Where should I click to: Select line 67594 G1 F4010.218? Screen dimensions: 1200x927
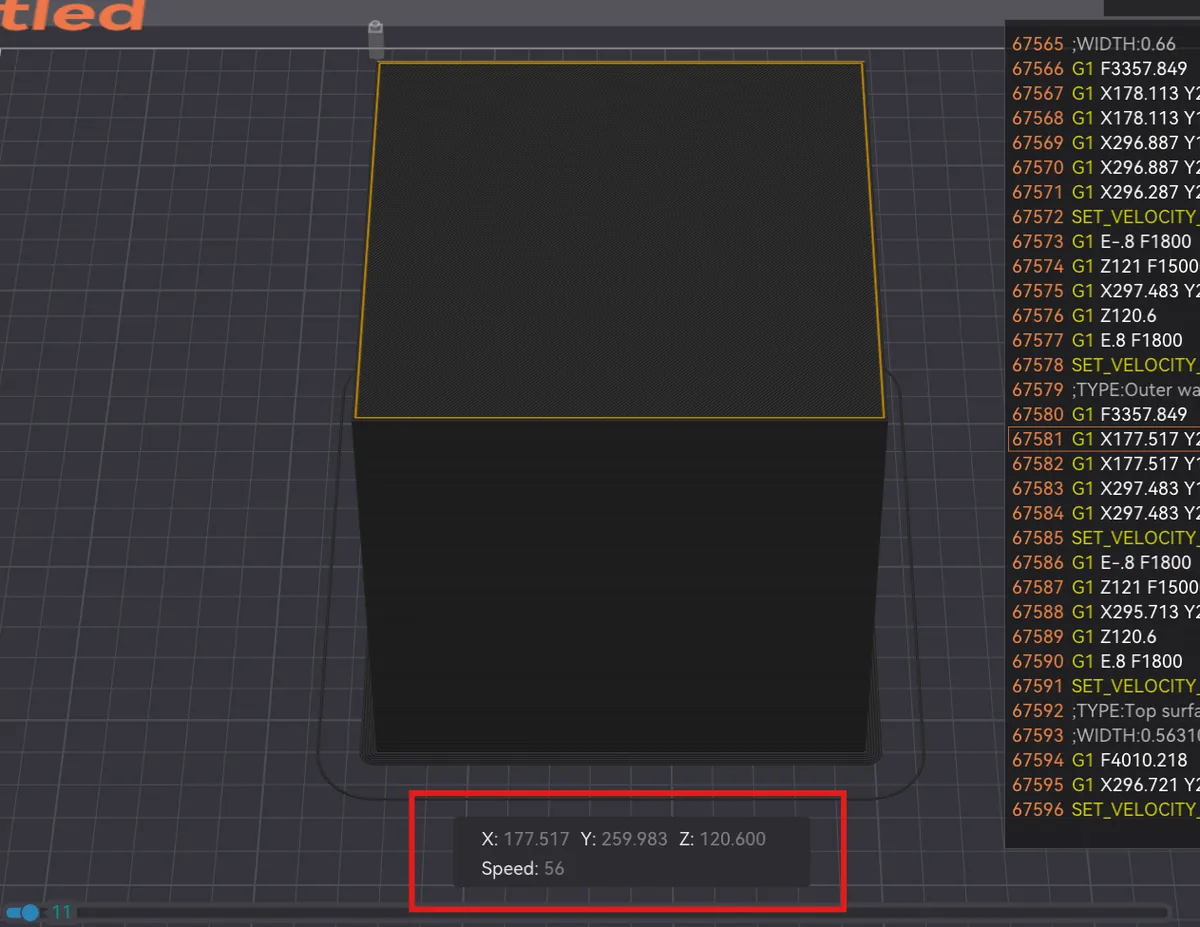pos(1104,760)
